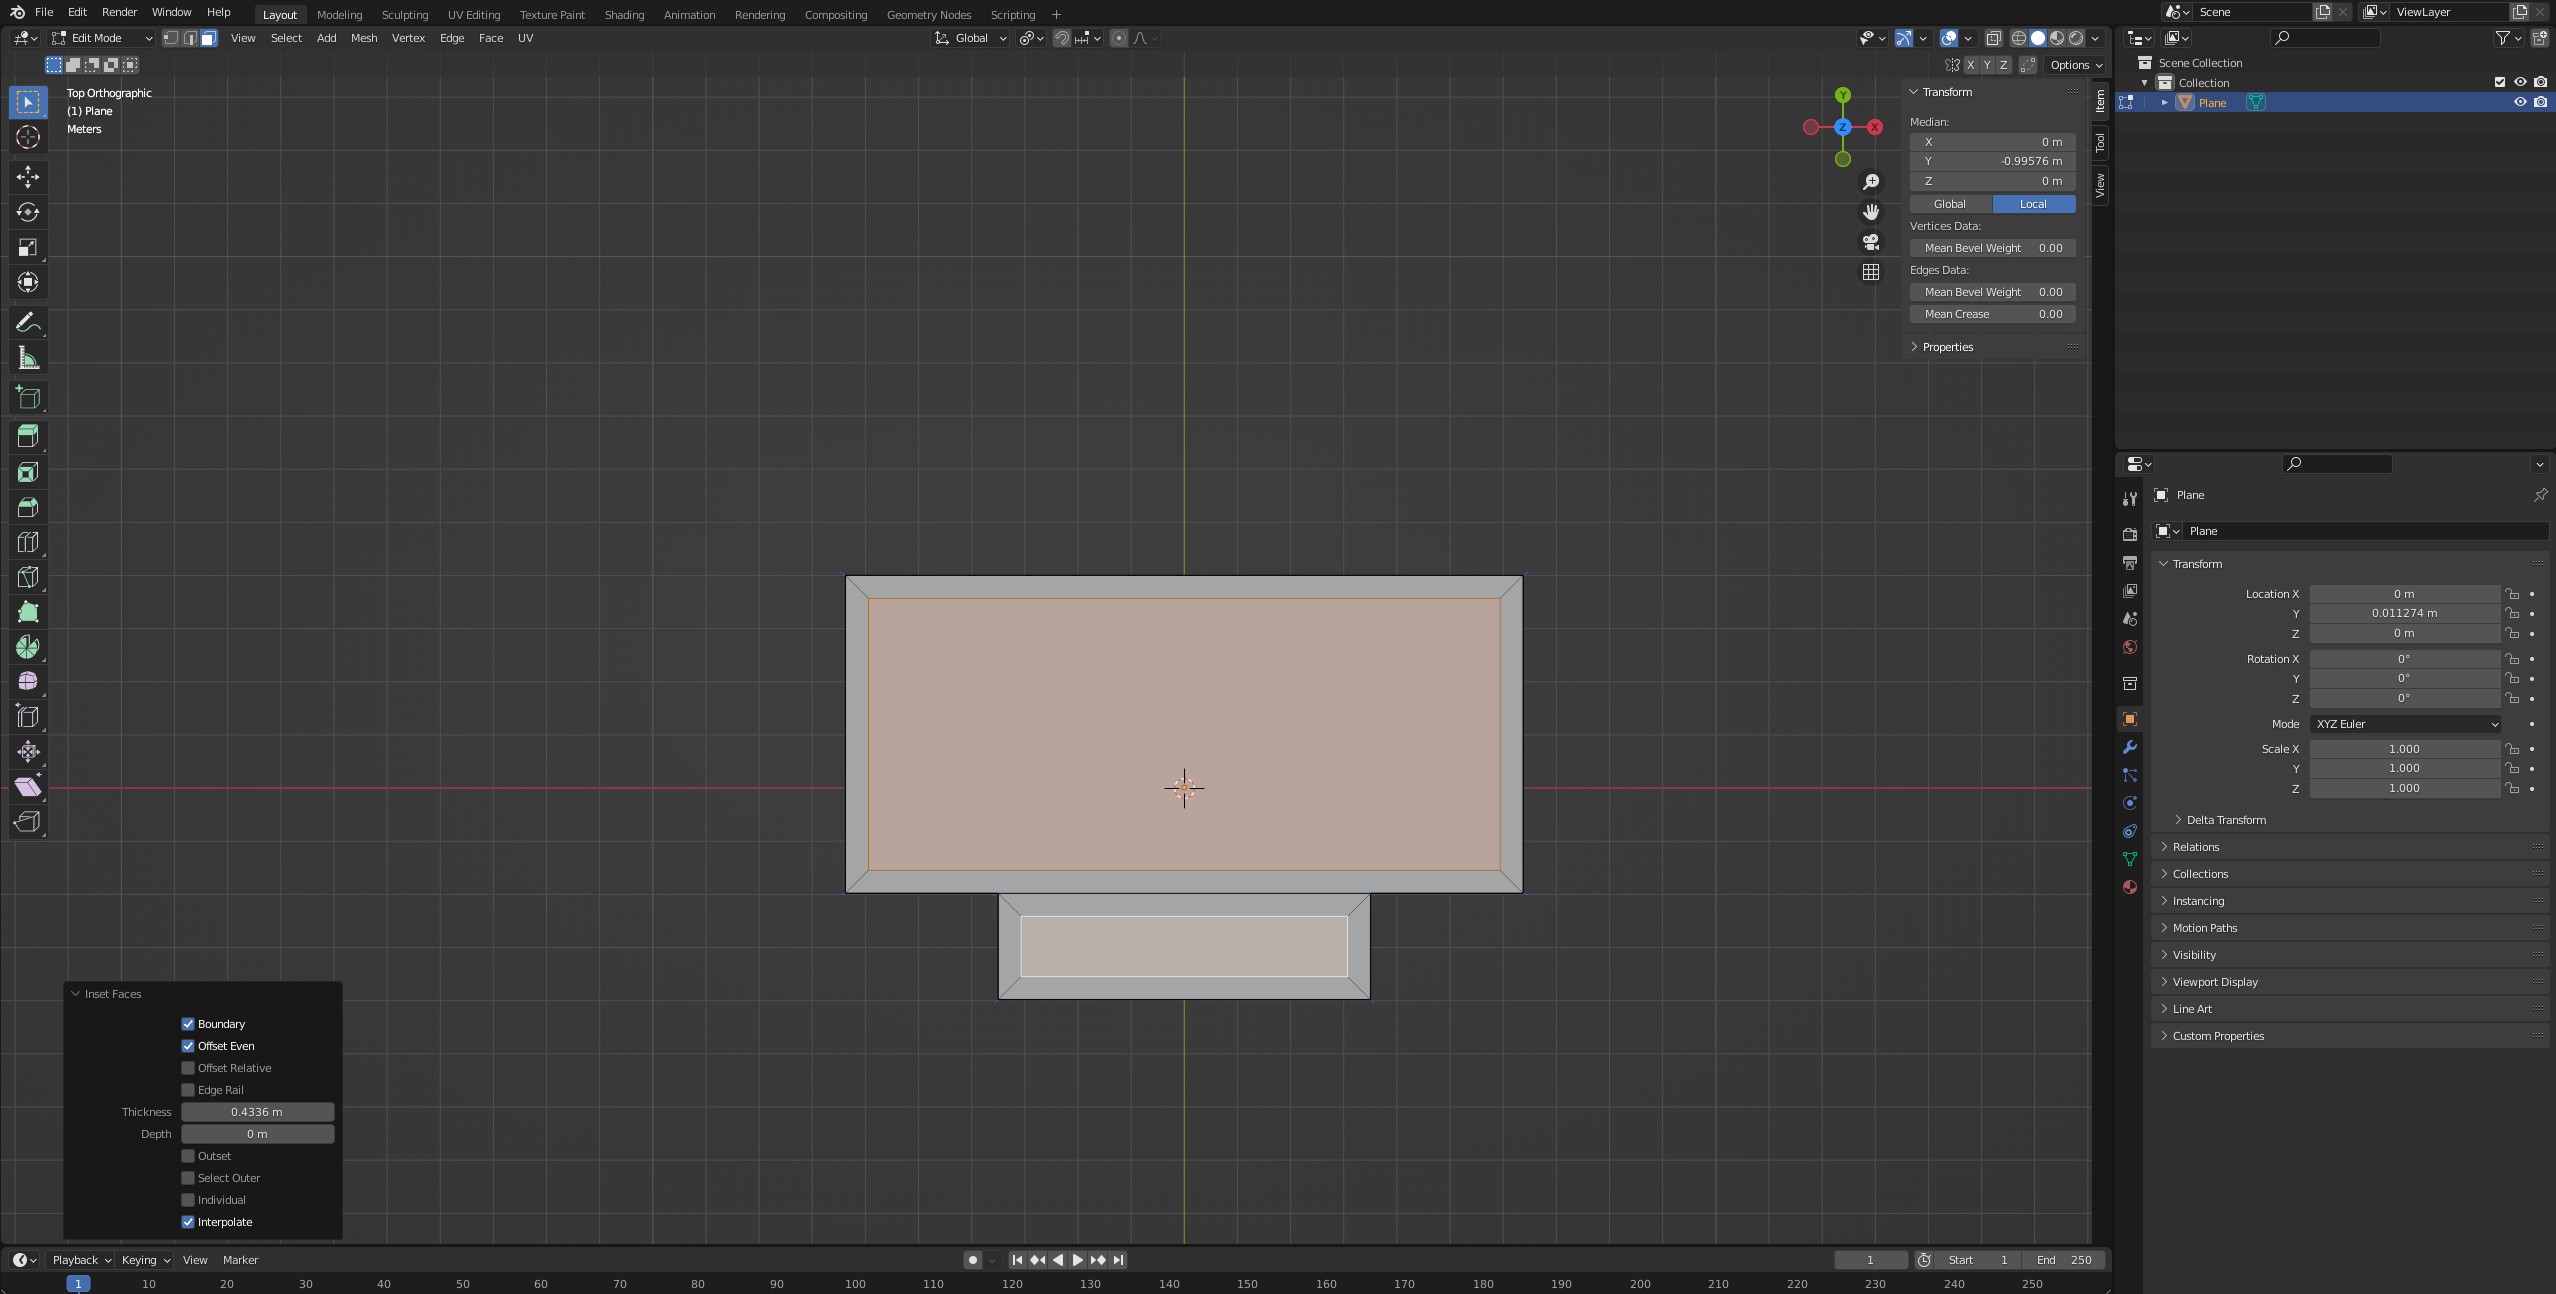Select the Move tool in toolbar

[28, 177]
